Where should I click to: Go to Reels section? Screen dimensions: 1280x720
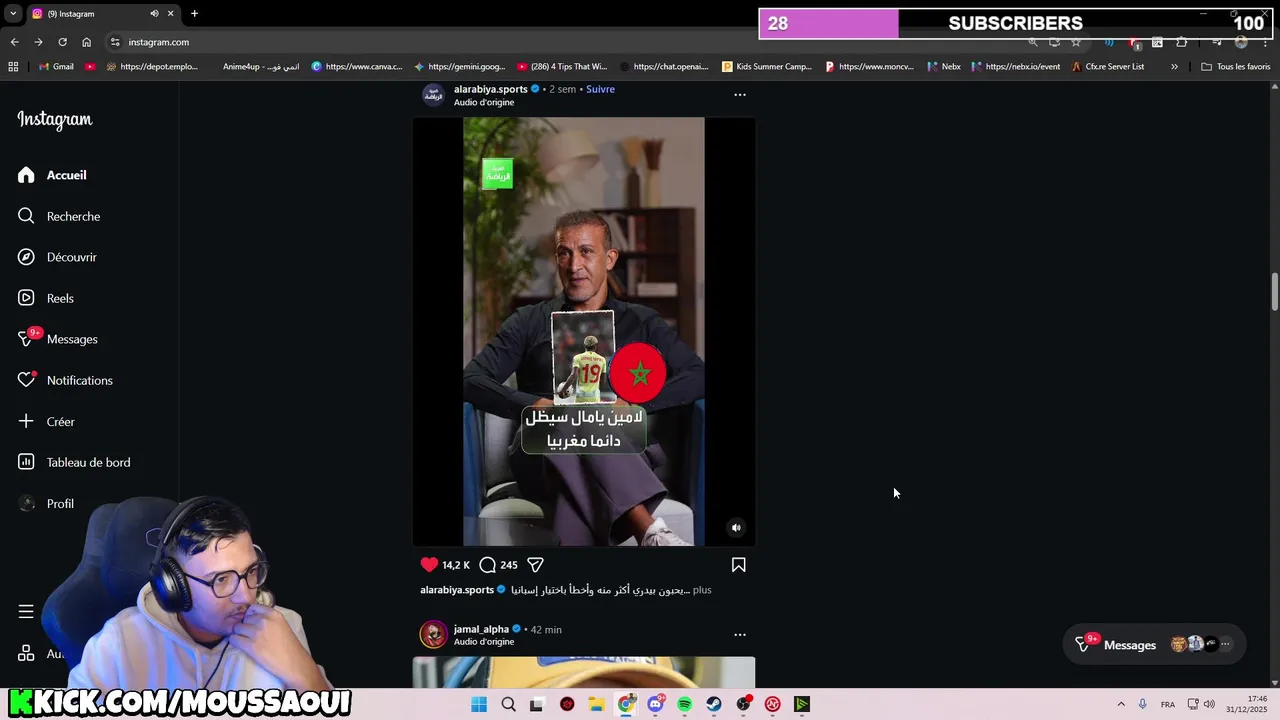46,298
